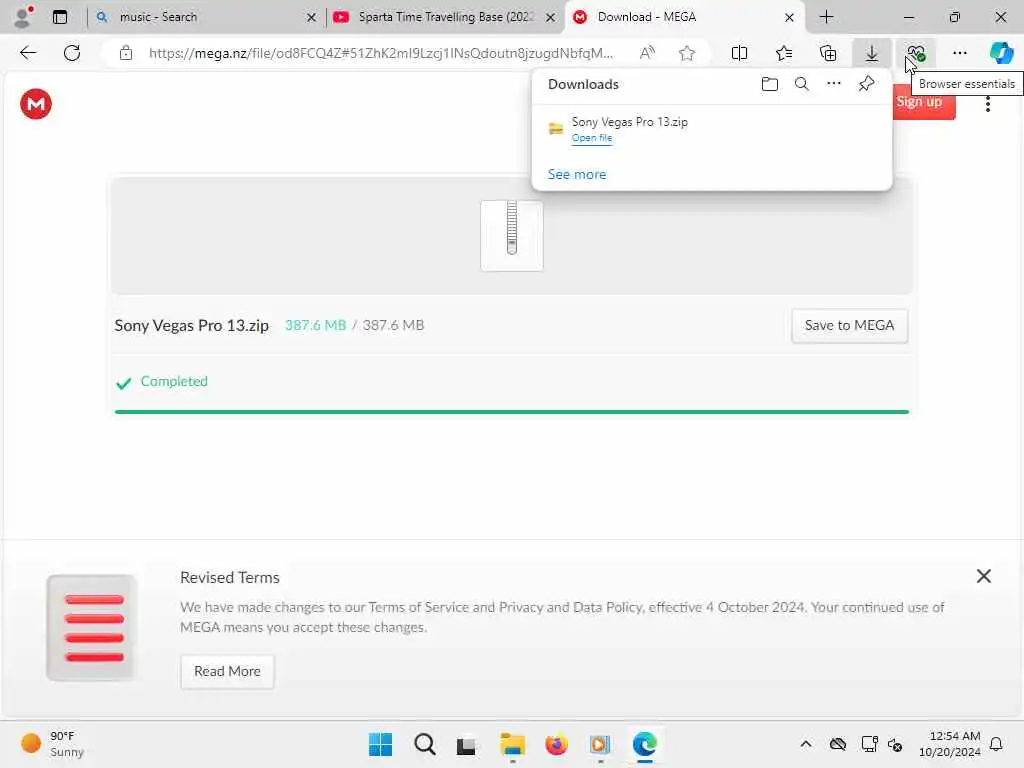Screen dimensions: 1024x768
Task: Close the Sparta Time Travelling Base tab
Action: (x=551, y=18)
